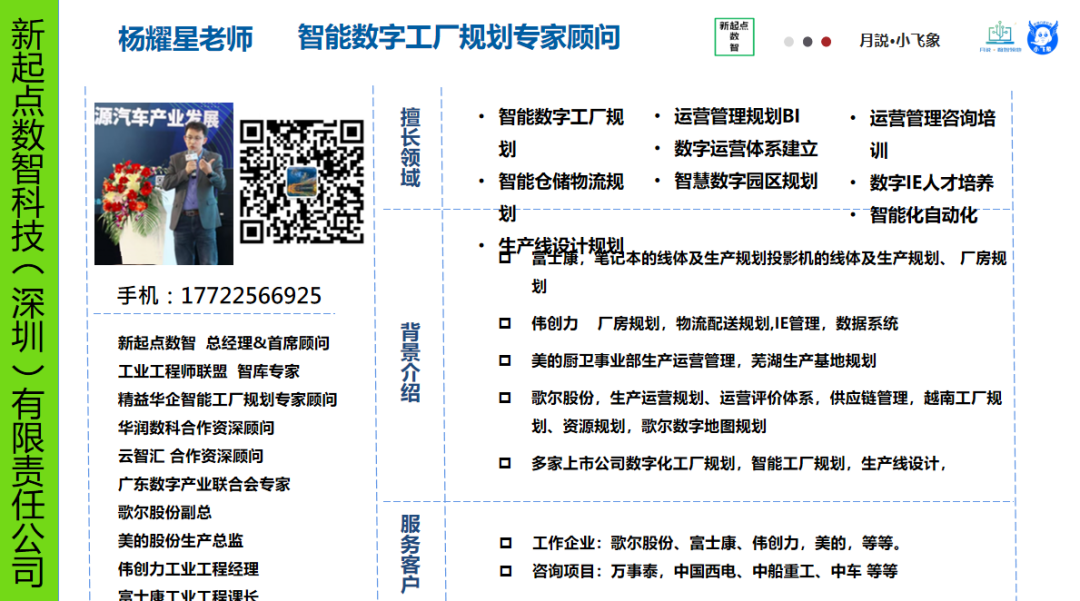This screenshot has height=601, width=1080.
Task: Click the book logo beside the elephant mascot
Action: tap(1000, 37)
